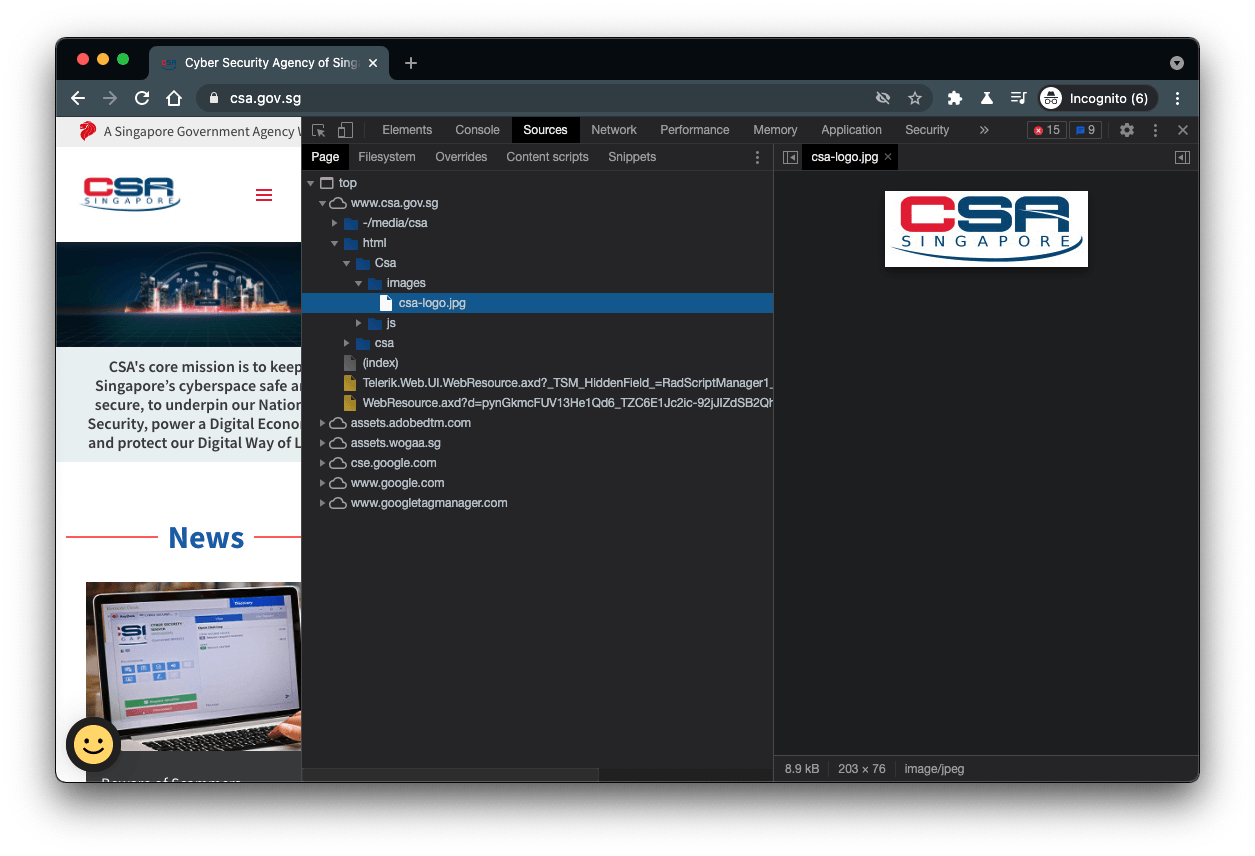
Task: Toggle the debugger sidebar visibility icon
Action: pos(1182,157)
